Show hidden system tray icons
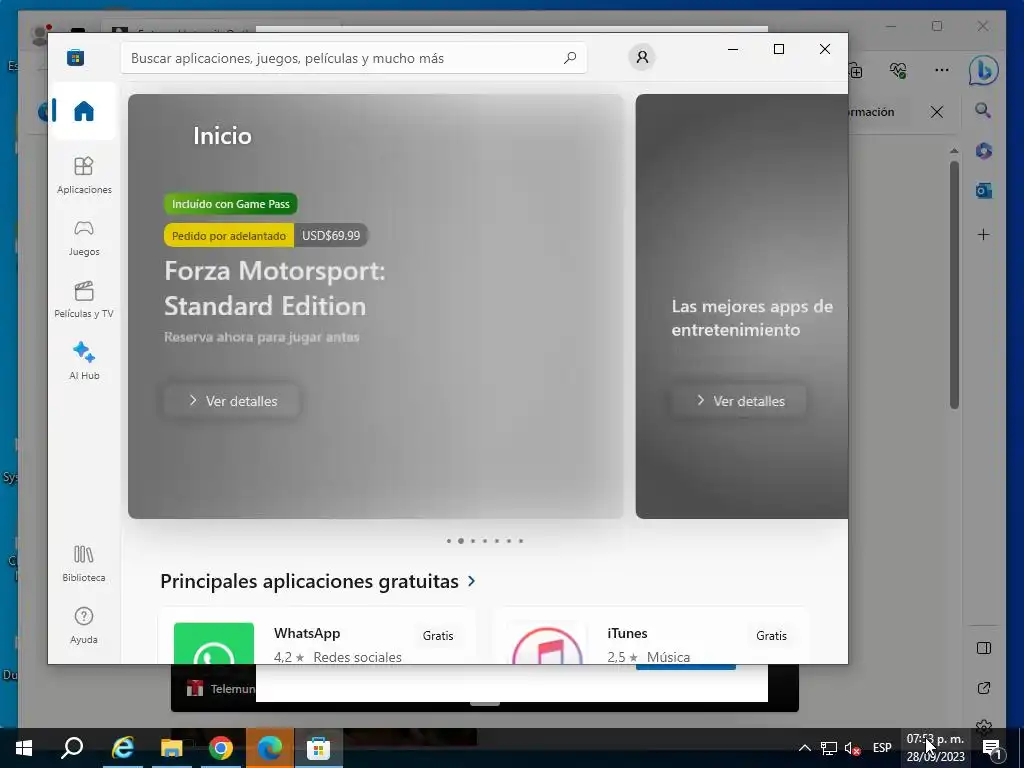The image size is (1024, 768). pyautogui.click(x=805, y=748)
